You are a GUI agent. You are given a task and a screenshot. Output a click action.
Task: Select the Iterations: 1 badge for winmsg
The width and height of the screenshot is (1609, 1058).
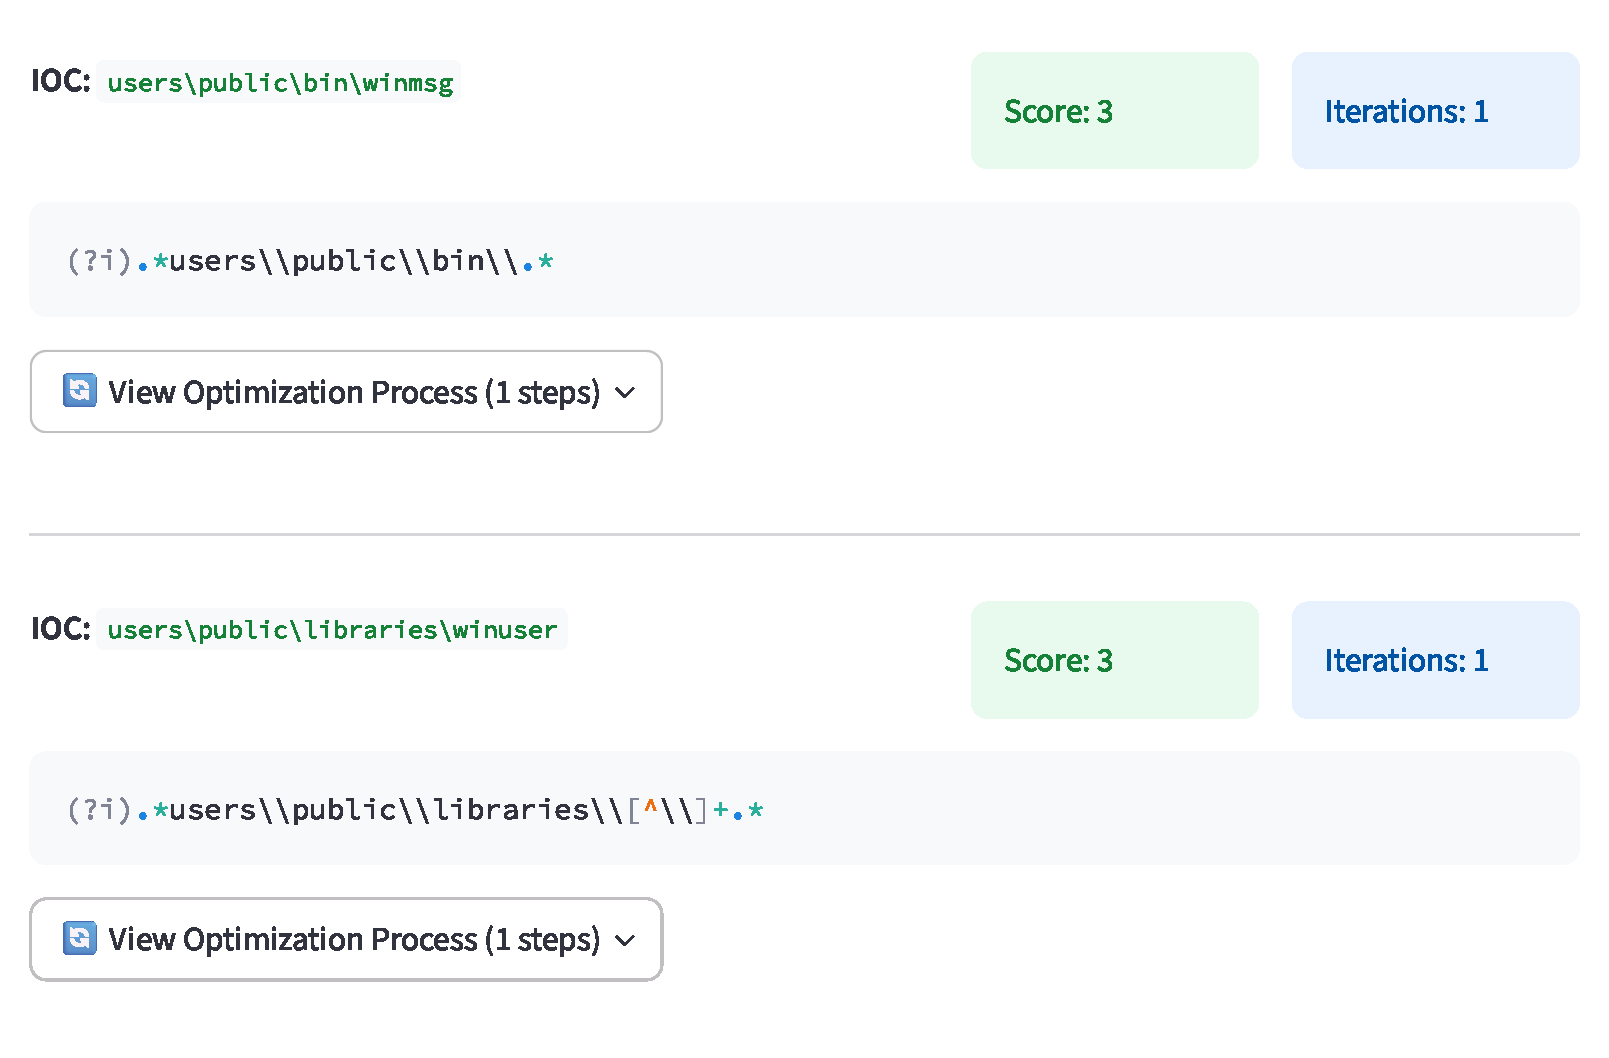pyautogui.click(x=1435, y=110)
